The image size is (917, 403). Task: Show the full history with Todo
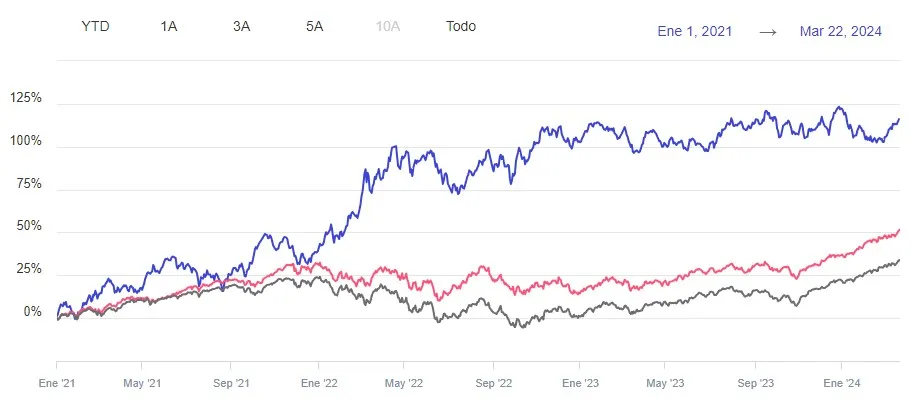(x=461, y=27)
